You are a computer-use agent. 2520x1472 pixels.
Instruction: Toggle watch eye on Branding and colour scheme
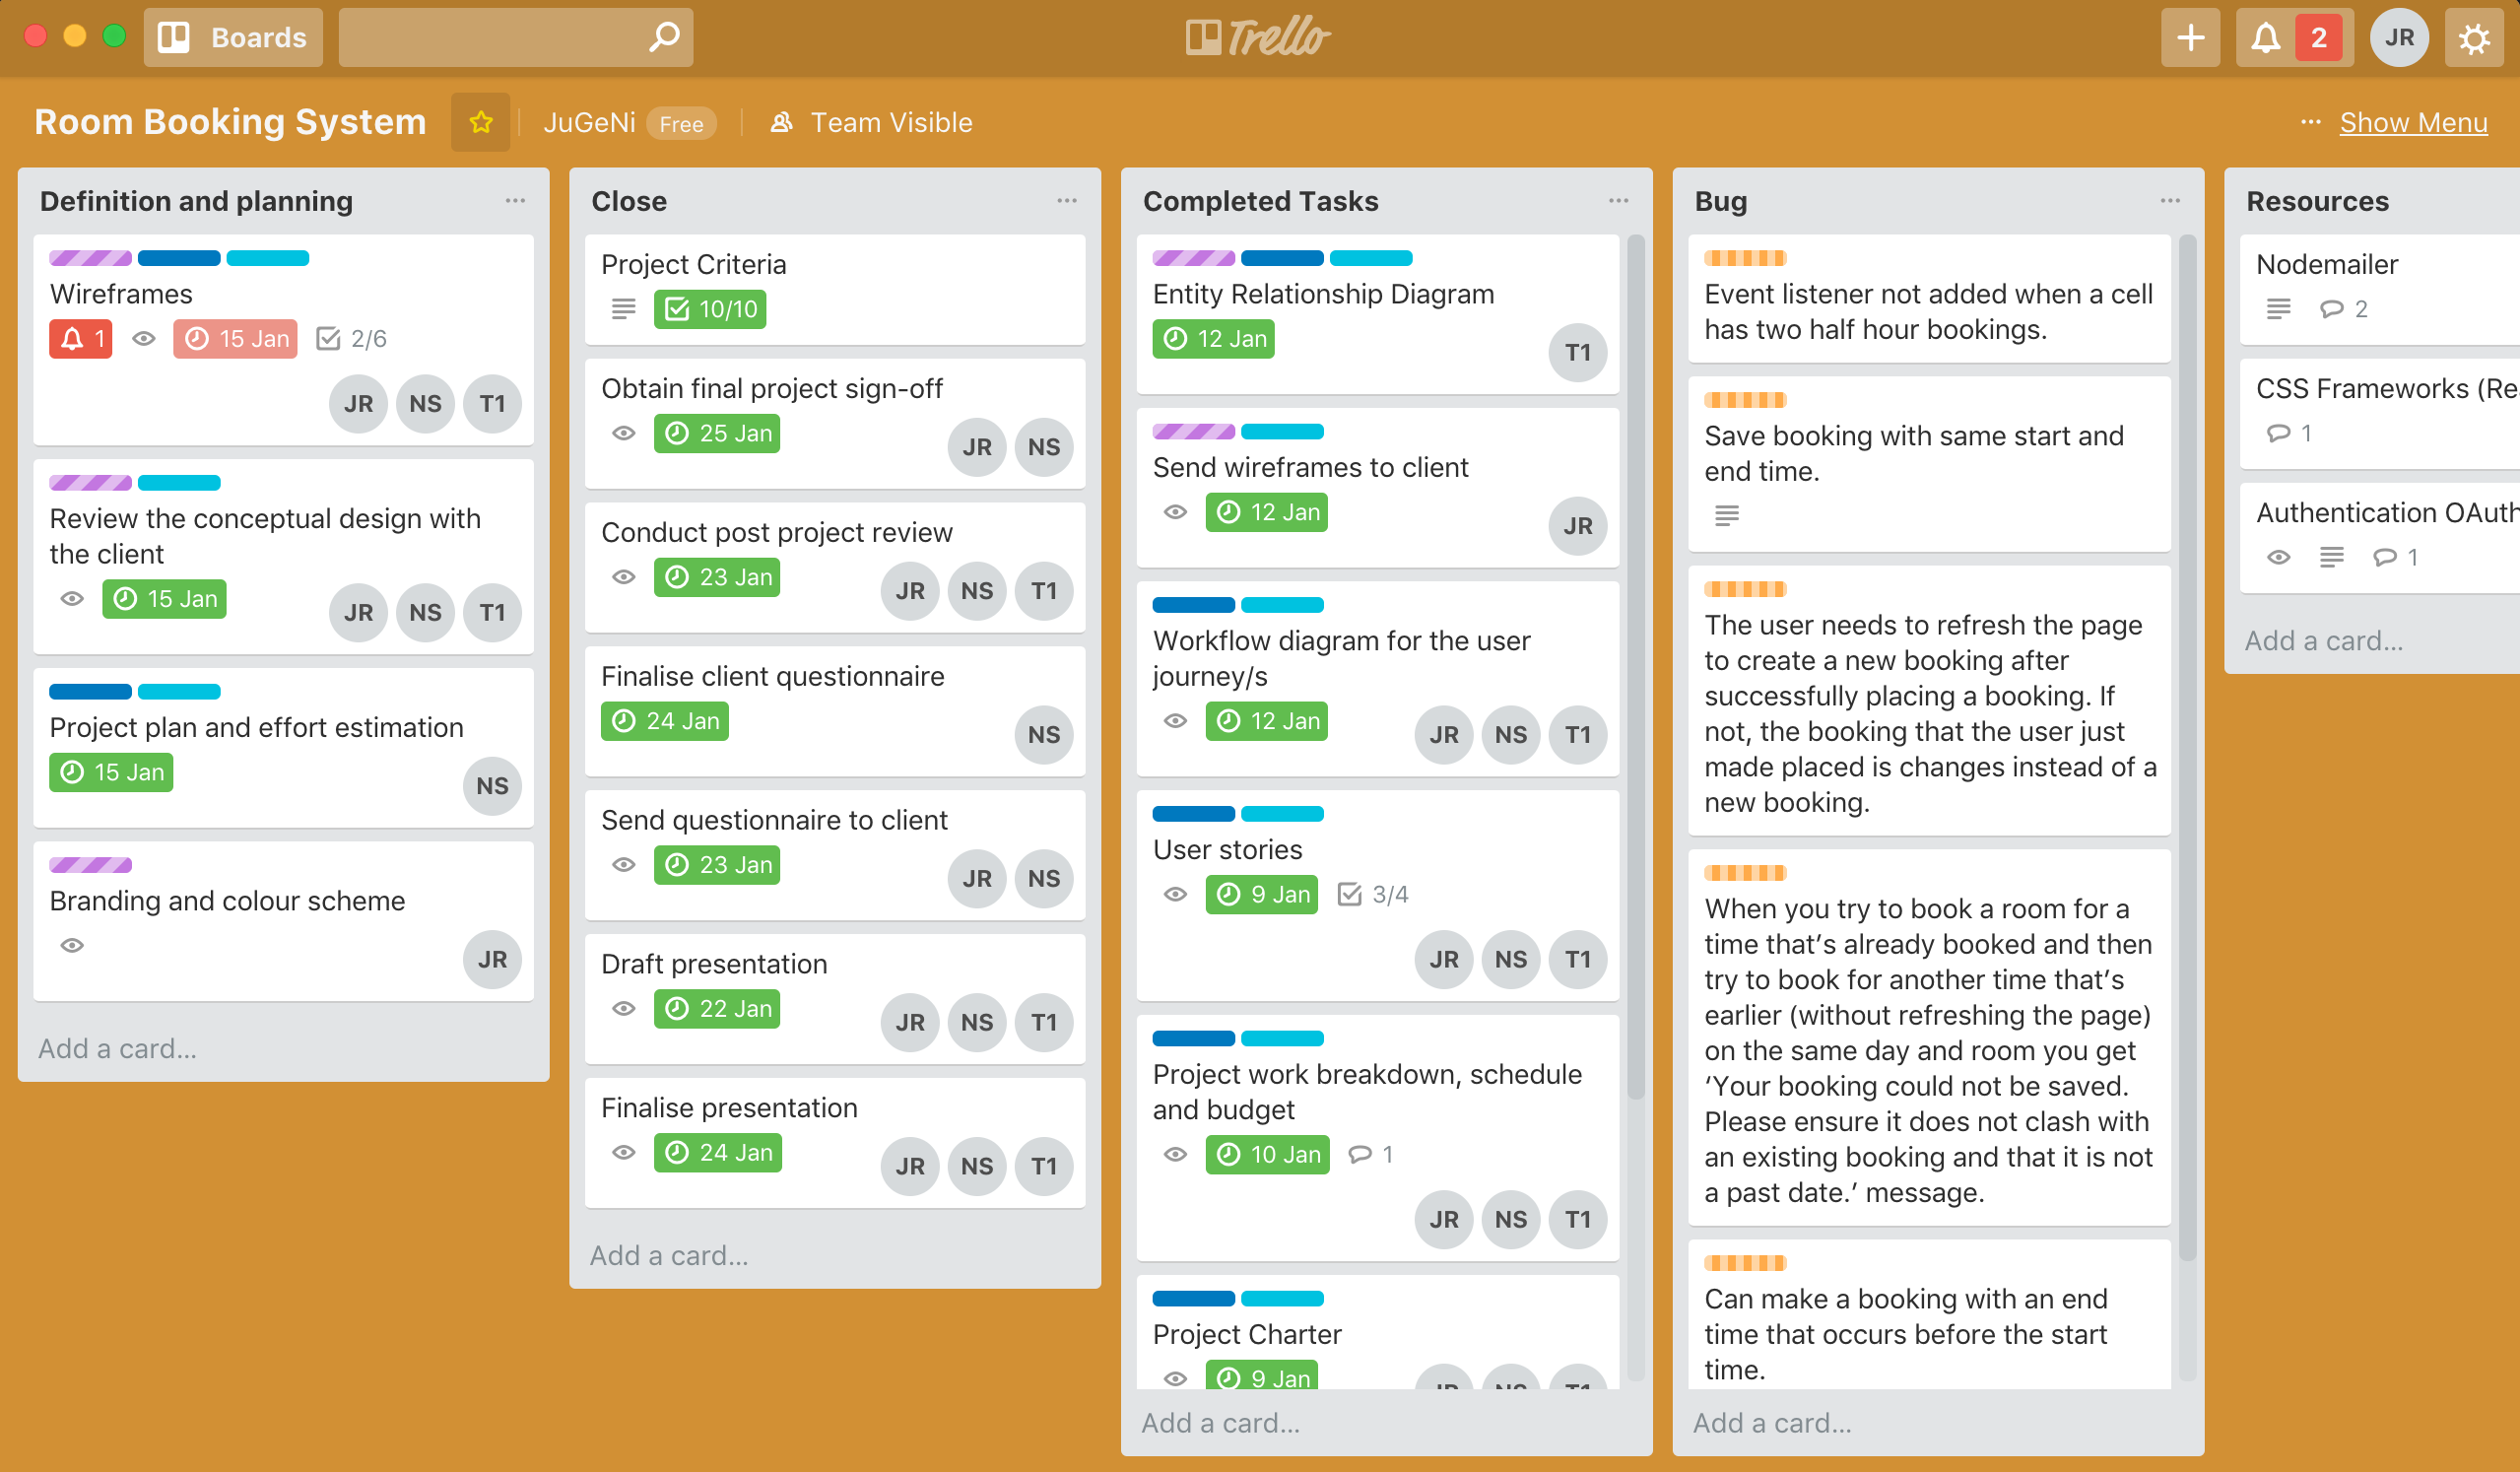[72, 945]
